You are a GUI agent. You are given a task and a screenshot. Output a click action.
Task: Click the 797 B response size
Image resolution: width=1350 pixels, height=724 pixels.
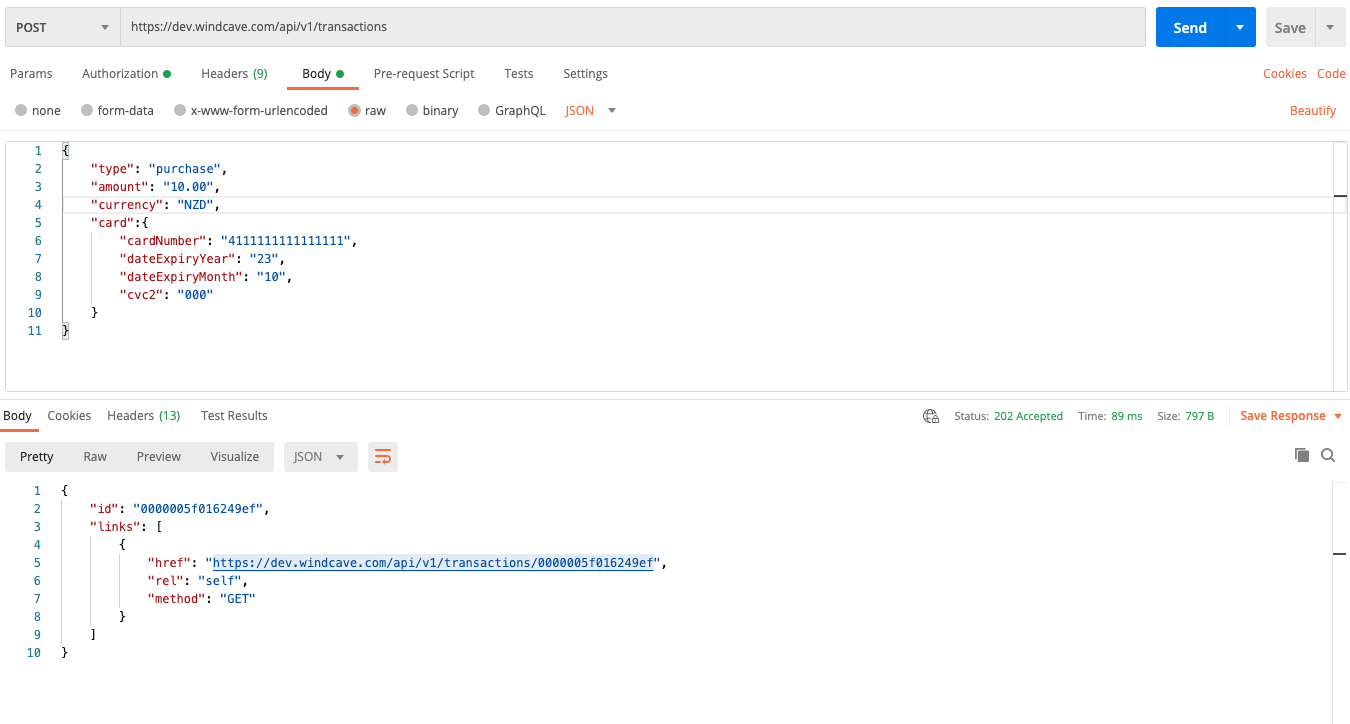[x=1200, y=416]
